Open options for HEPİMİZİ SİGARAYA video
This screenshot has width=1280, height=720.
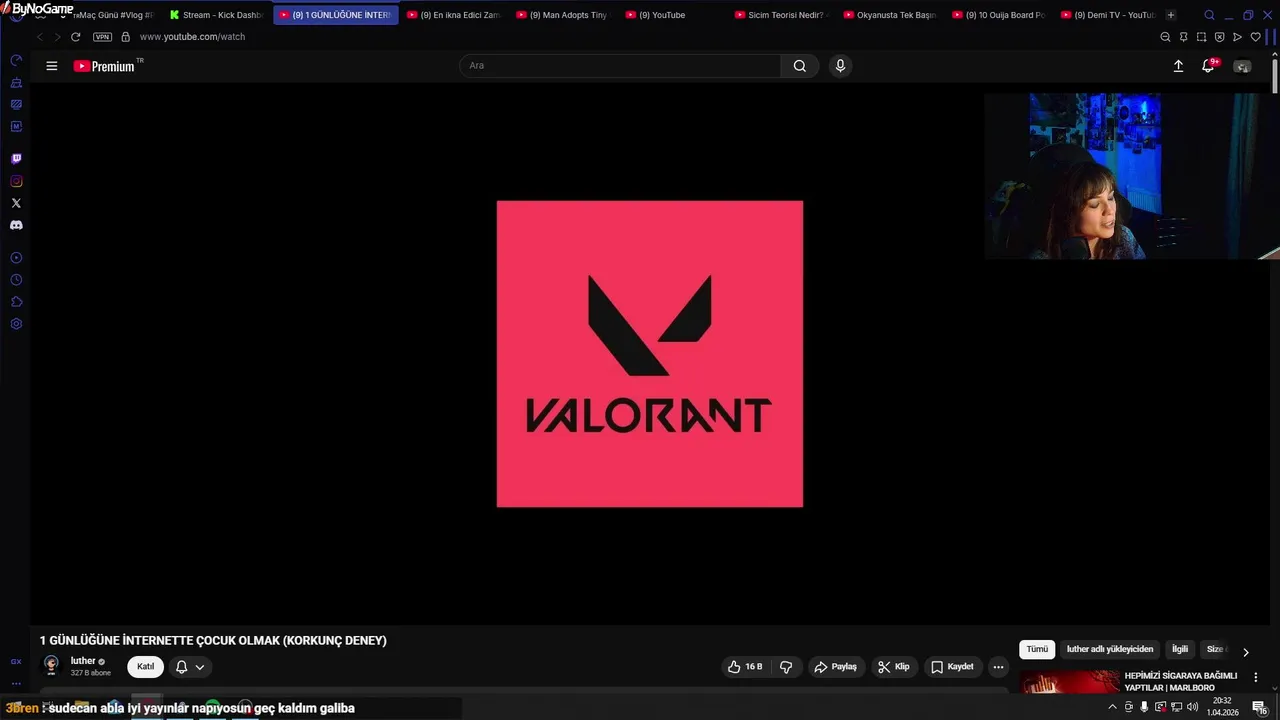click(x=1256, y=677)
